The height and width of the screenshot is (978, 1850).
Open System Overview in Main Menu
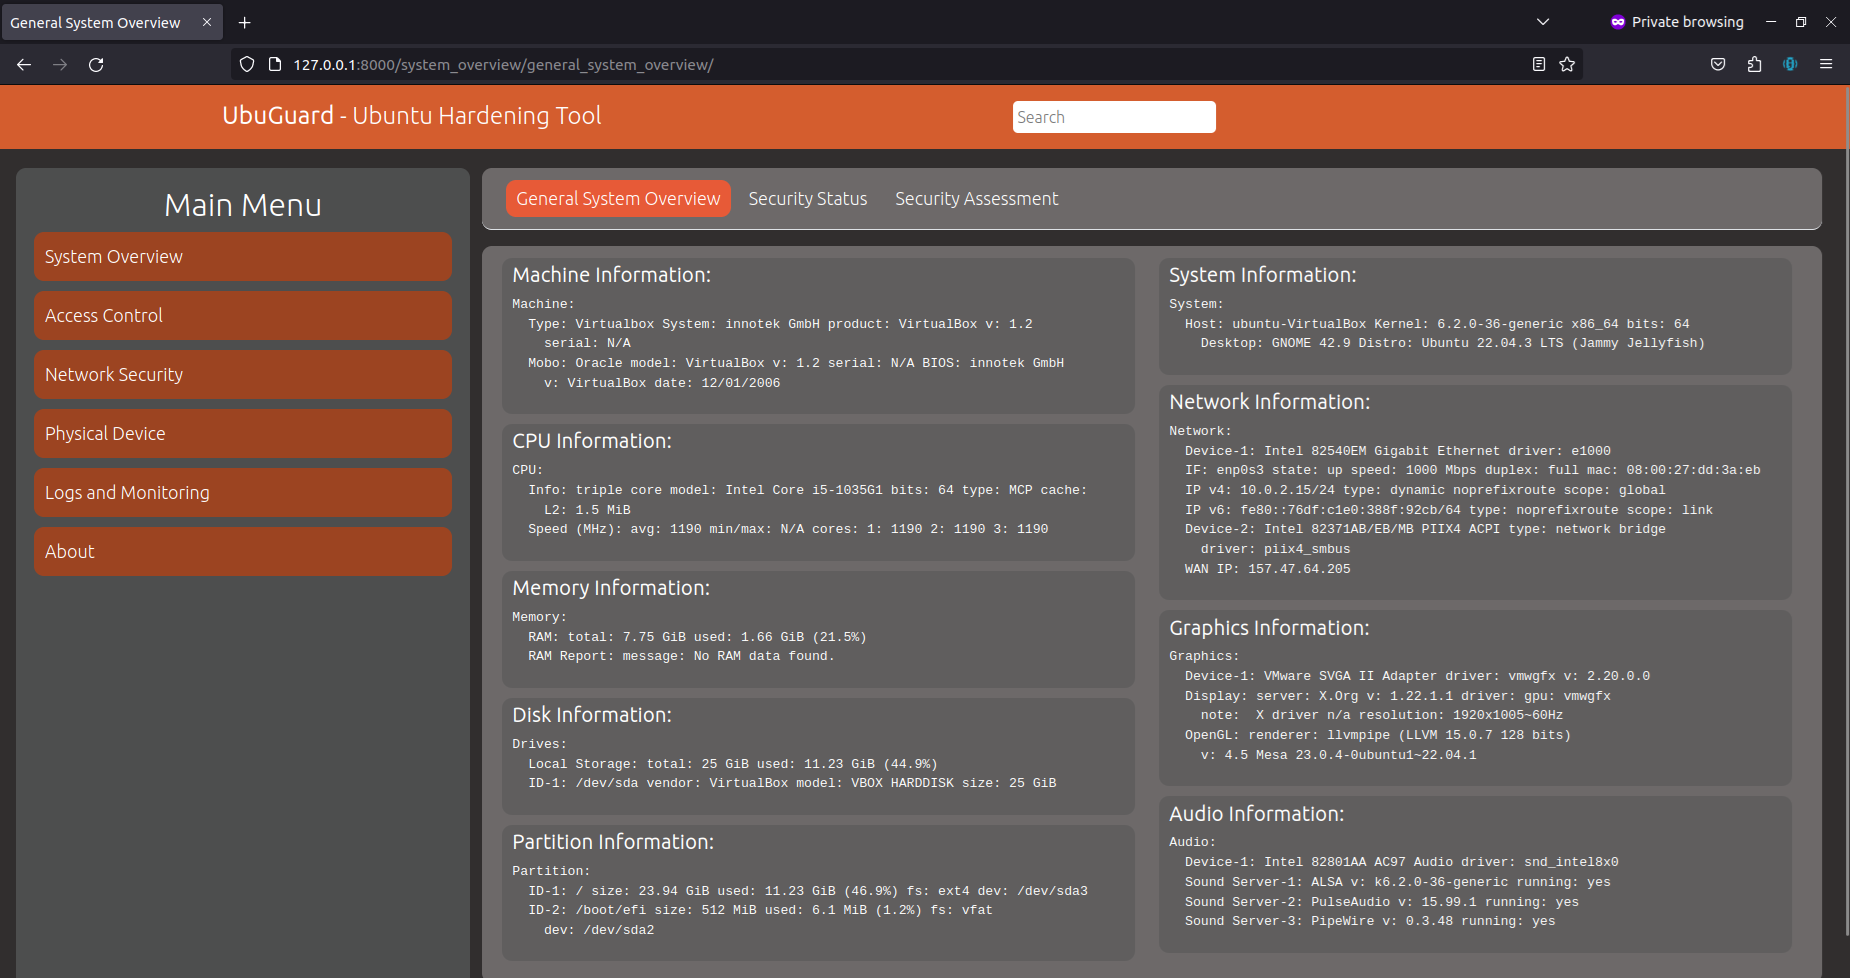243,257
